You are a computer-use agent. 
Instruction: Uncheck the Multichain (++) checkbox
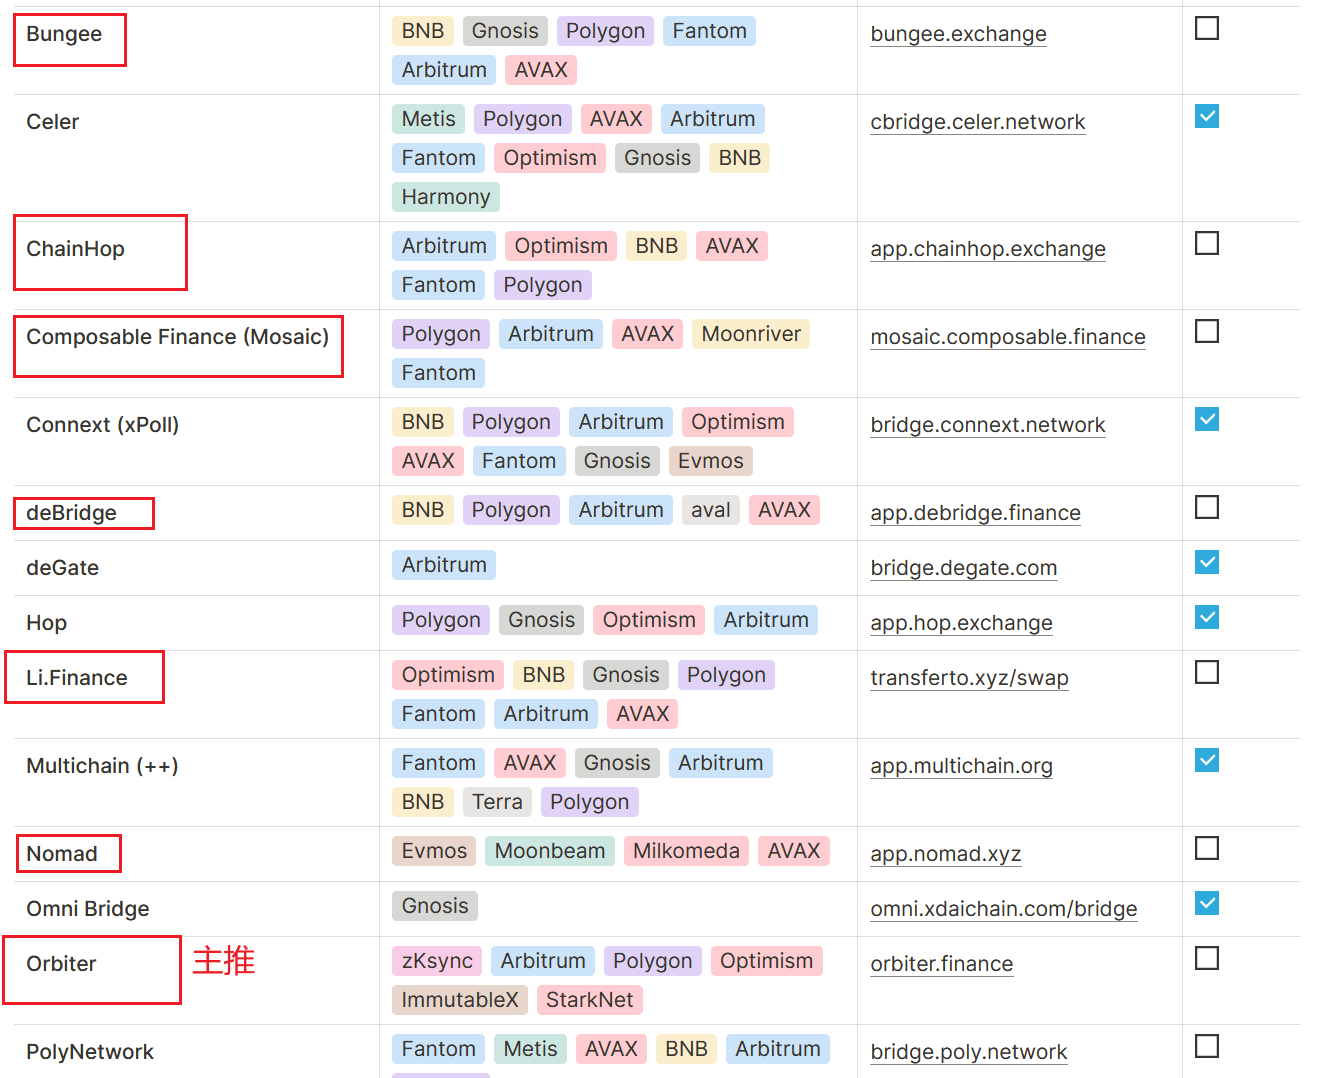pos(1207,760)
